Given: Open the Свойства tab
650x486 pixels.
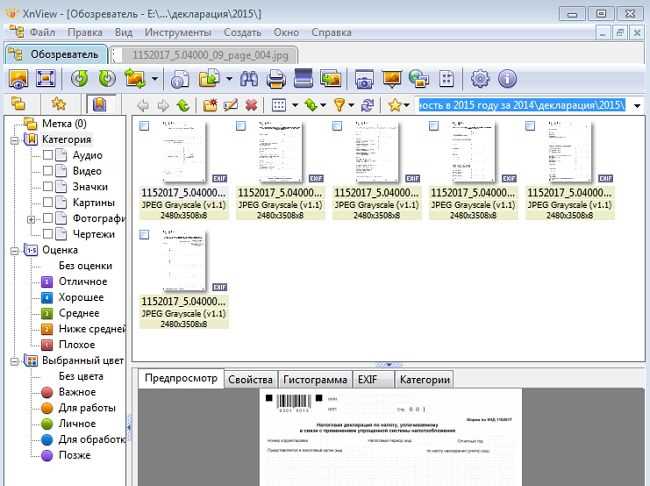Looking at the screenshot, I should 250,380.
